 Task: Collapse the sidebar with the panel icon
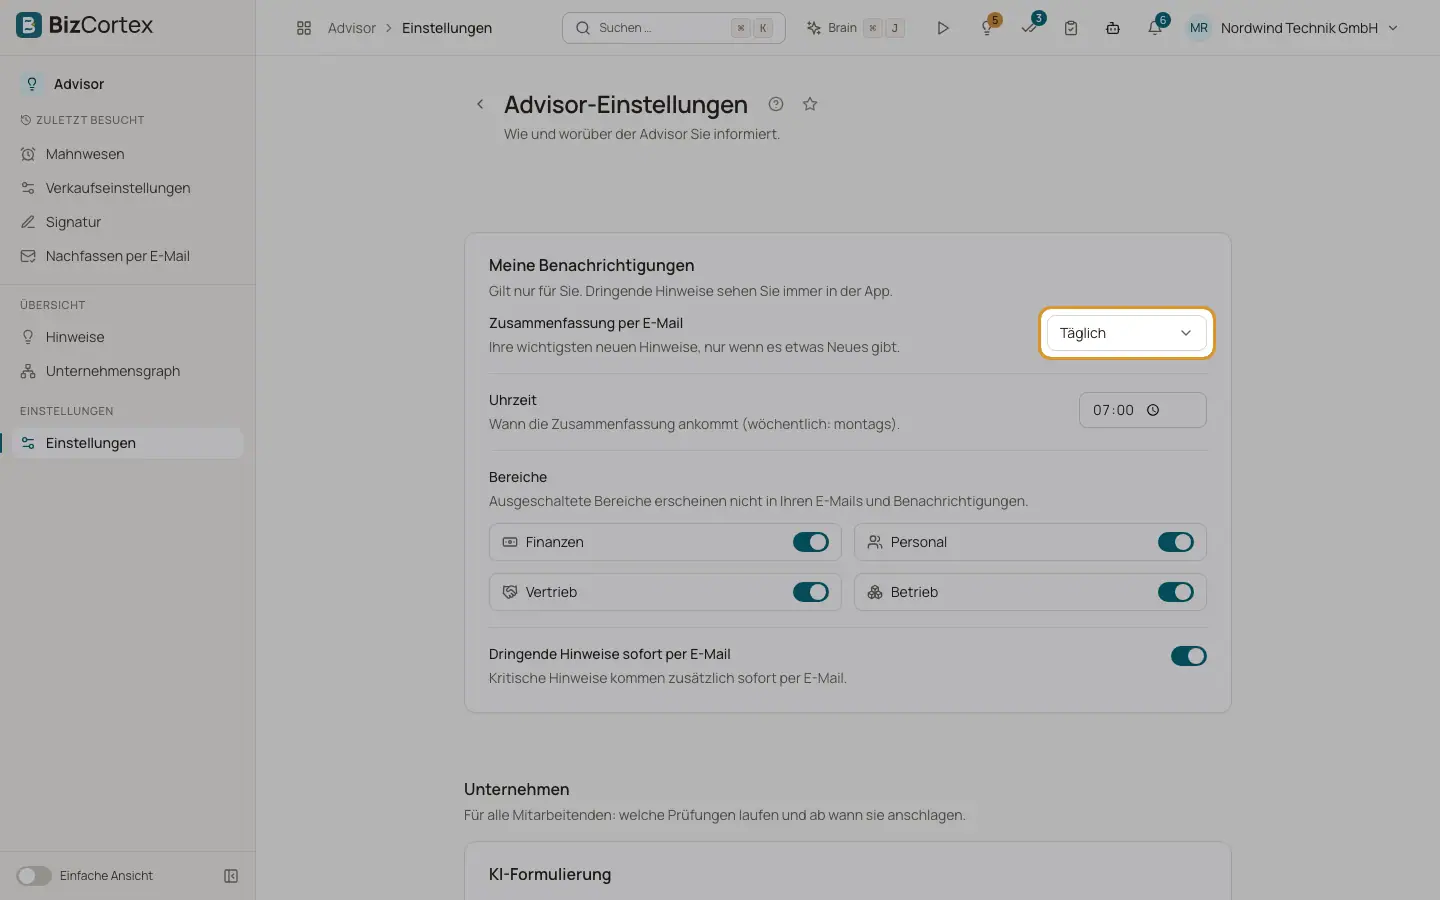point(231,876)
